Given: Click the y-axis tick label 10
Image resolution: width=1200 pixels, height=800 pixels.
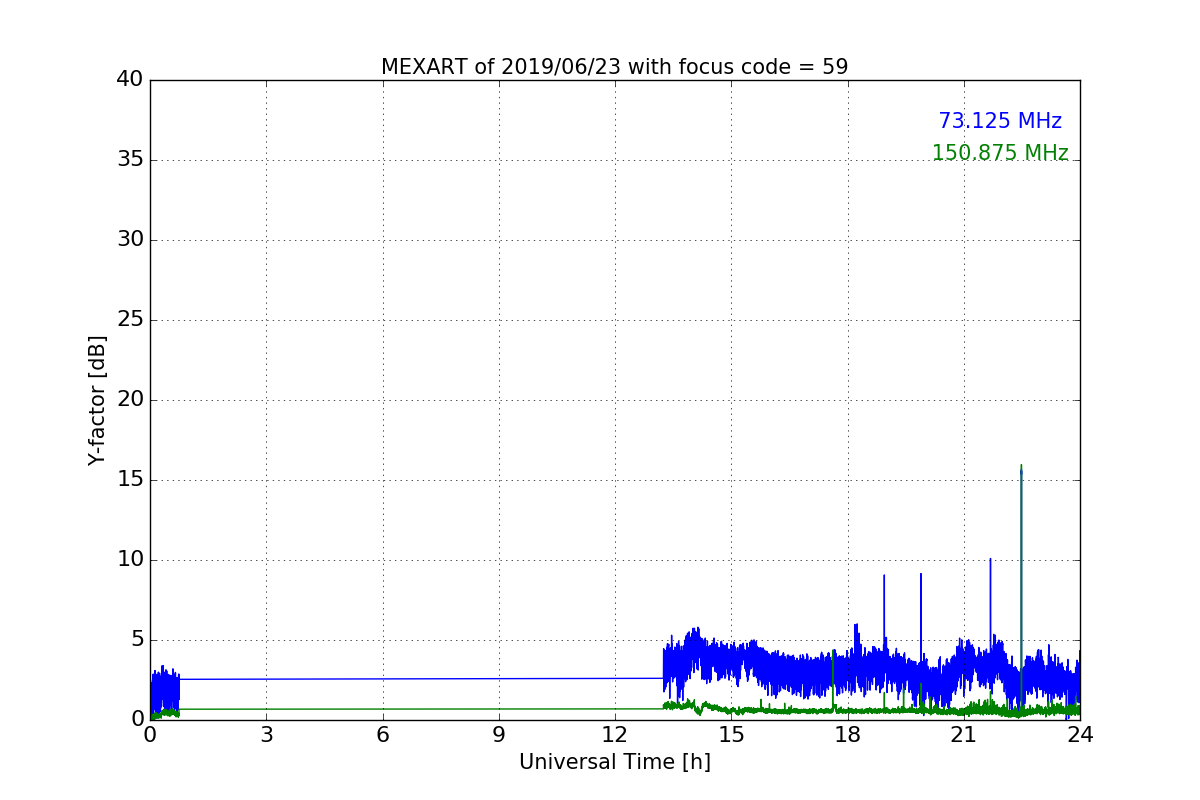Looking at the screenshot, I should [x=130, y=560].
